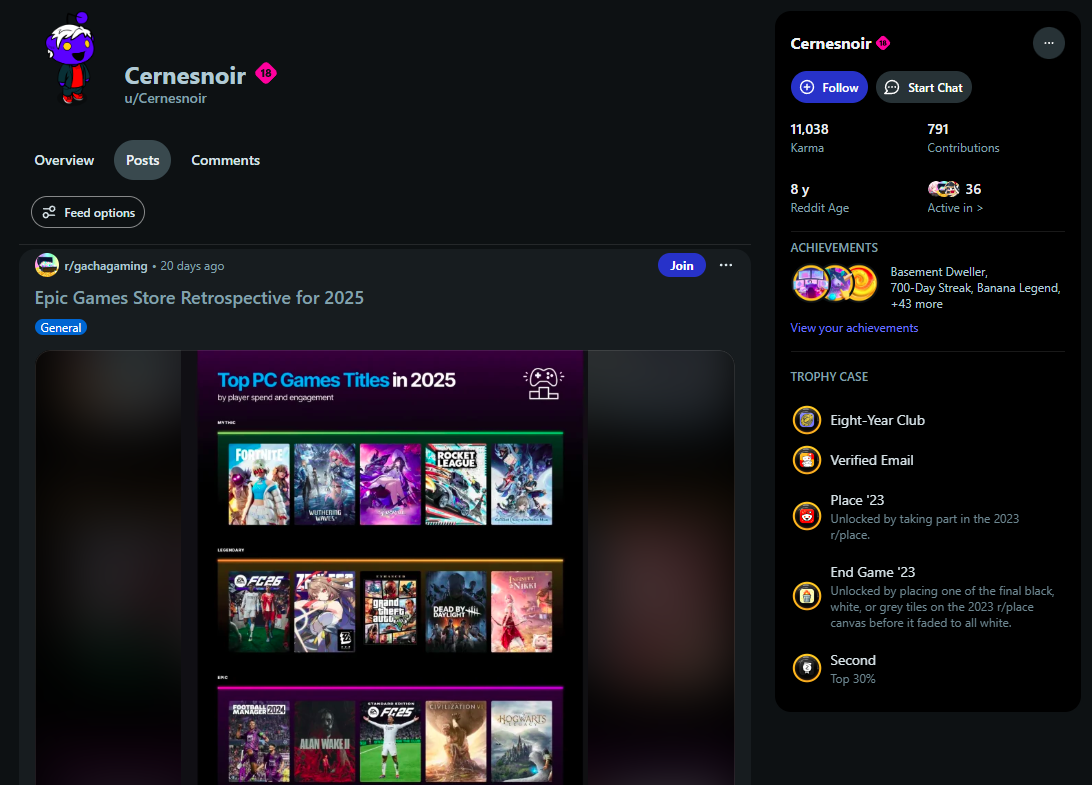Switch to the Comments tab
This screenshot has width=1092, height=785.
pos(226,160)
